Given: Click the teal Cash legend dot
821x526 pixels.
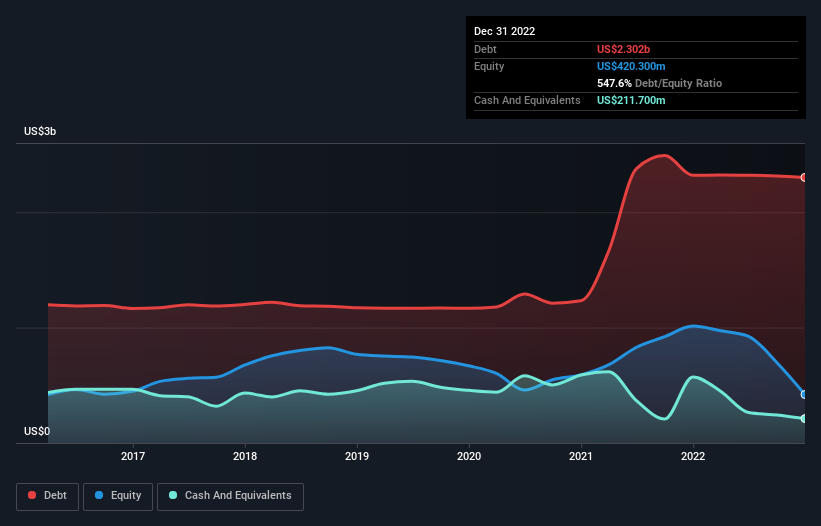Looking at the screenshot, I should point(173,495).
